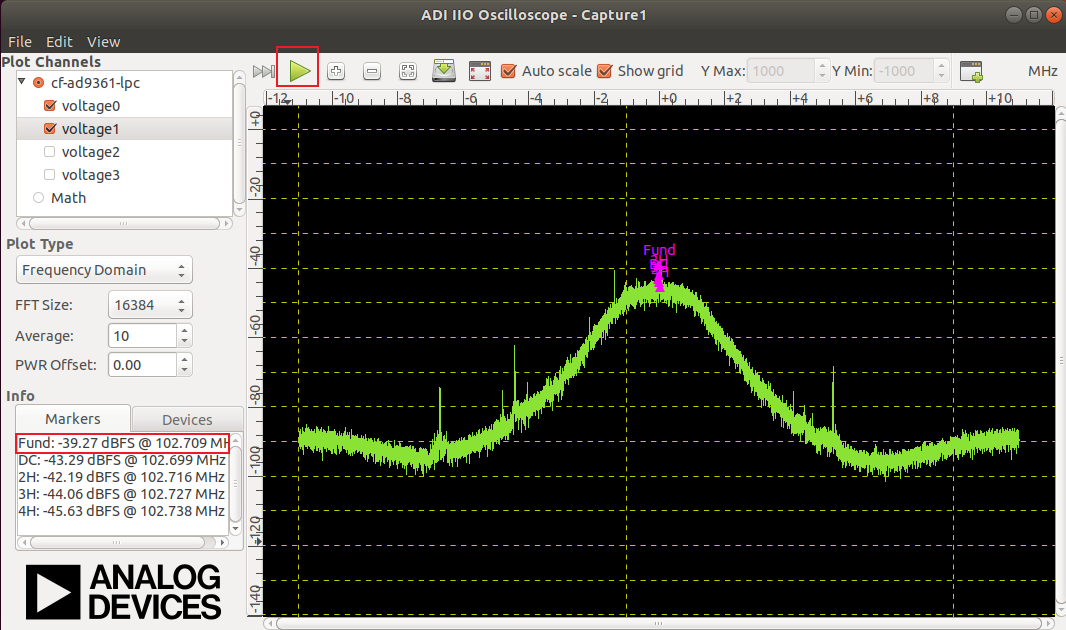Open the View menu
The width and height of the screenshot is (1066, 630).
[103, 42]
